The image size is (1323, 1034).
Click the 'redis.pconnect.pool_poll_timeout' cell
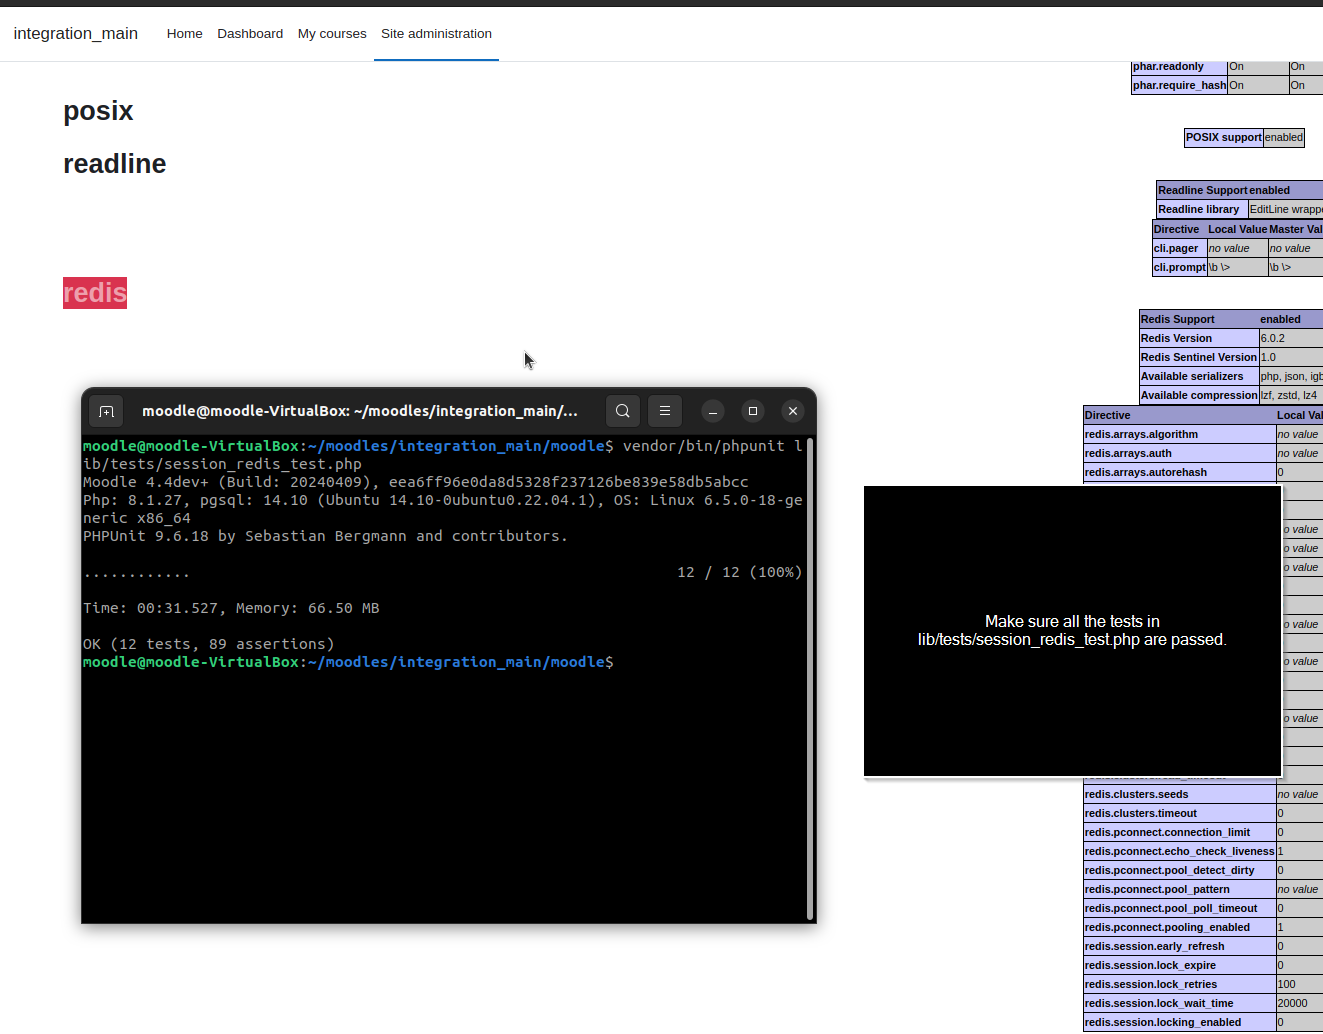tap(1180, 908)
